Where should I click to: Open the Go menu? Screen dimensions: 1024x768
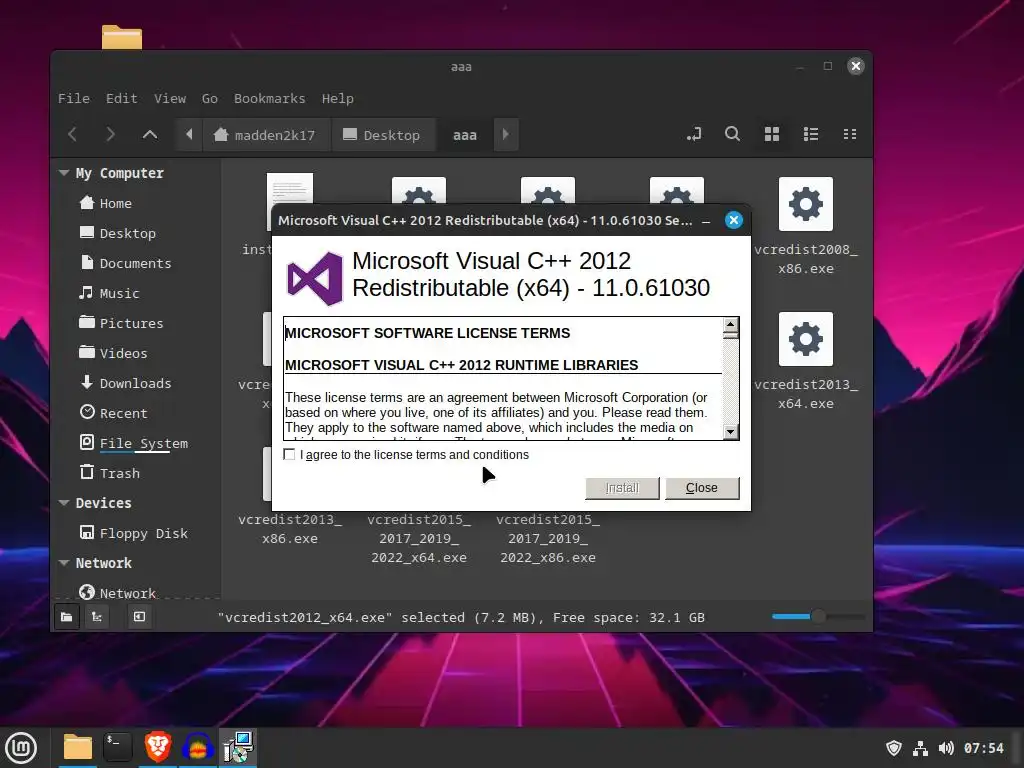point(210,99)
